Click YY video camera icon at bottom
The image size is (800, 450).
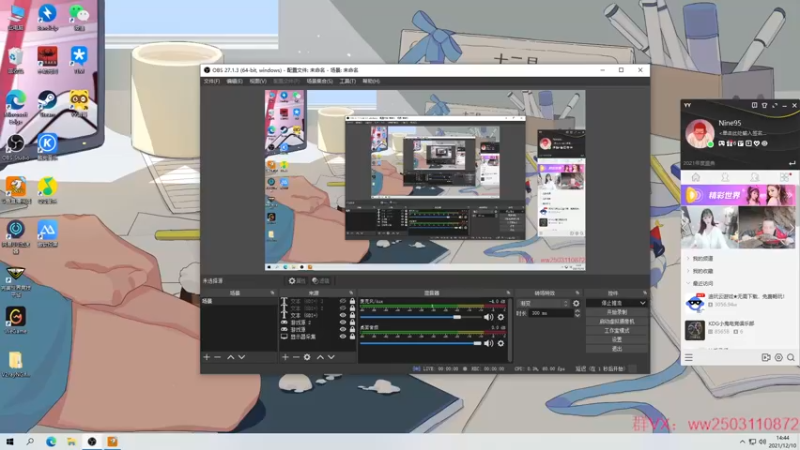pos(766,358)
